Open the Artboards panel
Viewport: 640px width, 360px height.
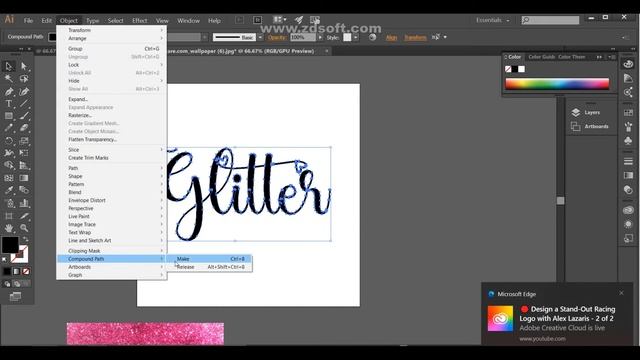click(x=590, y=127)
